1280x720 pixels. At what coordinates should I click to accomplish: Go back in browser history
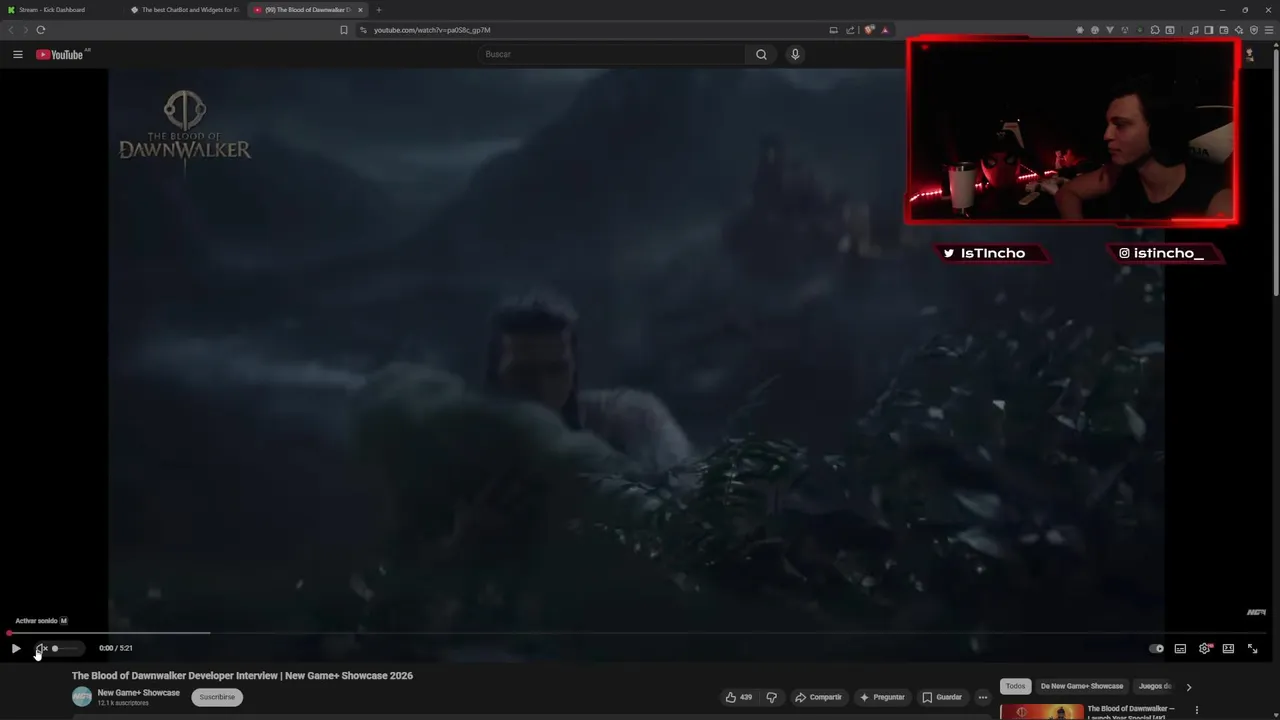[x=11, y=30]
